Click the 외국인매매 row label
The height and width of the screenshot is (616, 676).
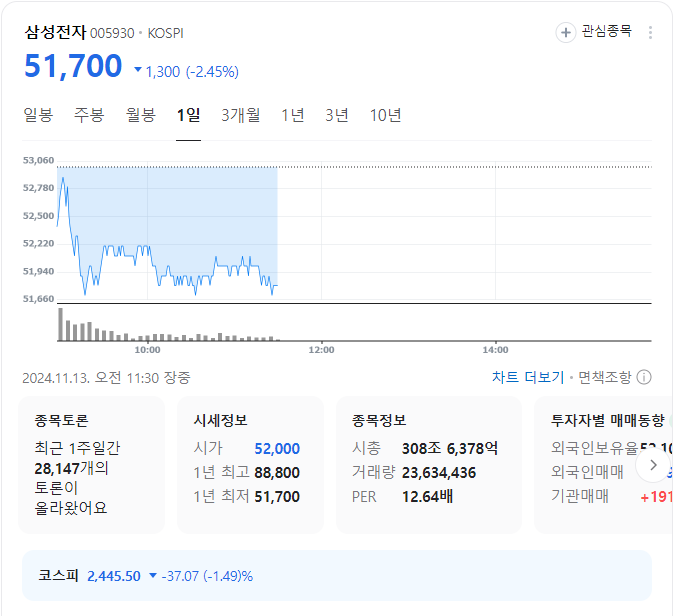point(587,472)
